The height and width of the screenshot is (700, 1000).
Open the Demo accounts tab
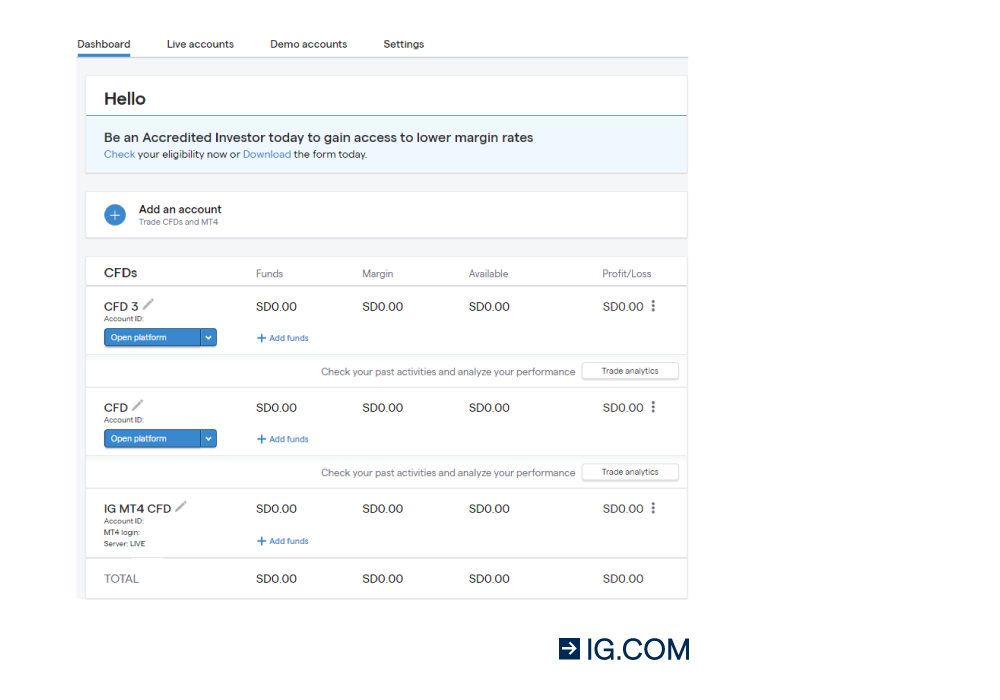(308, 44)
